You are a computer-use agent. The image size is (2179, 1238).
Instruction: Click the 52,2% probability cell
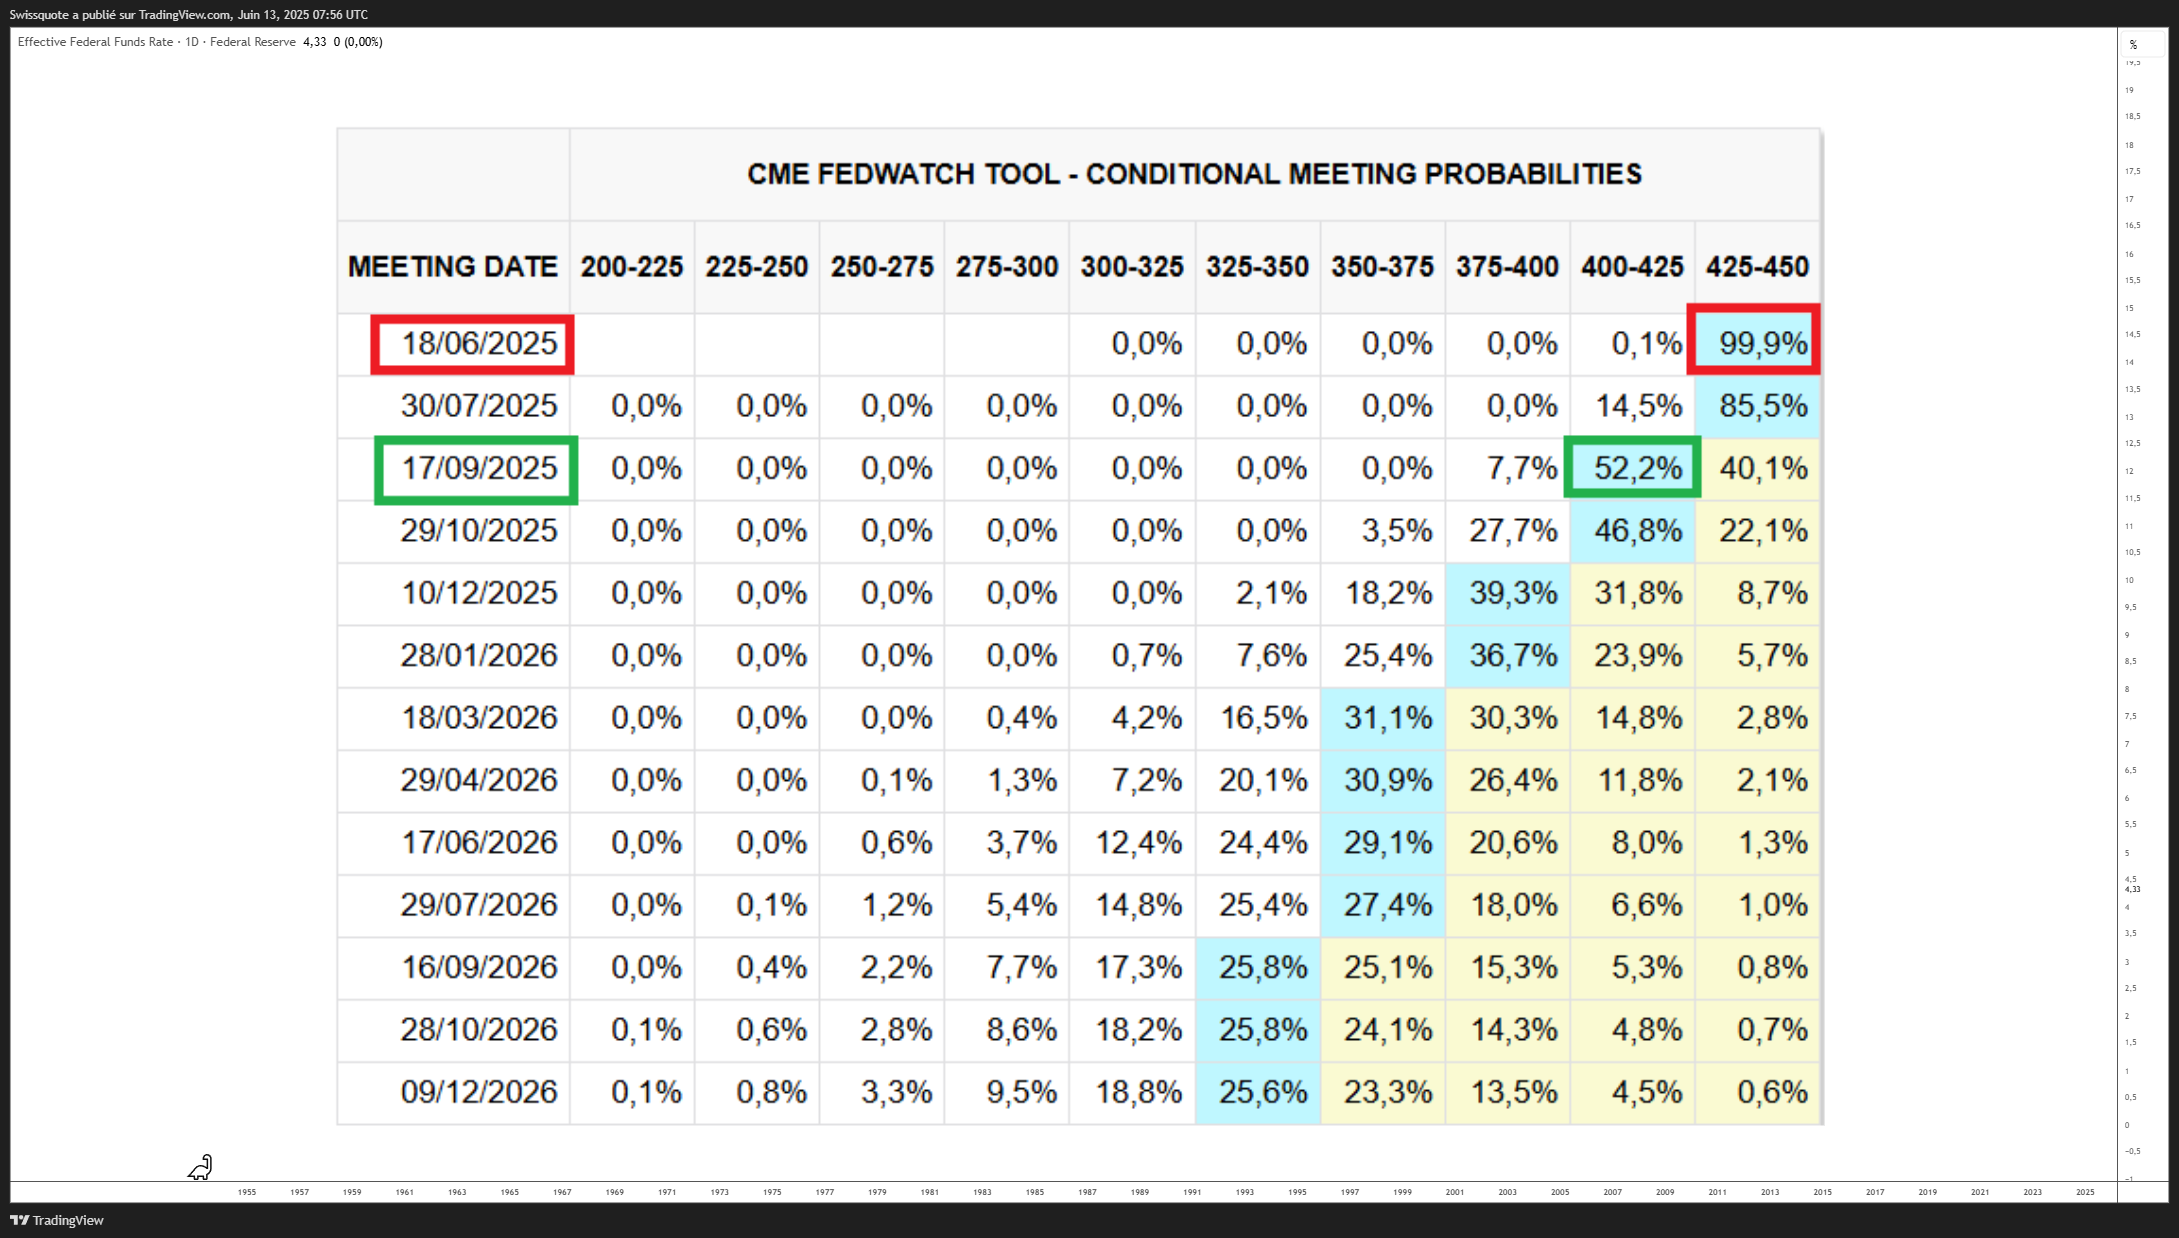click(1632, 467)
